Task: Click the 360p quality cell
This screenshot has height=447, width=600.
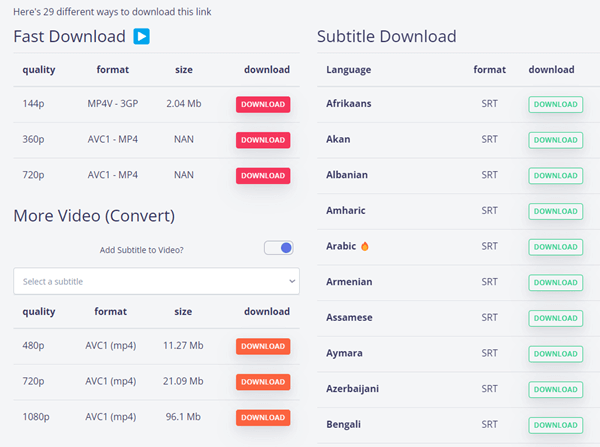Action: point(33,139)
